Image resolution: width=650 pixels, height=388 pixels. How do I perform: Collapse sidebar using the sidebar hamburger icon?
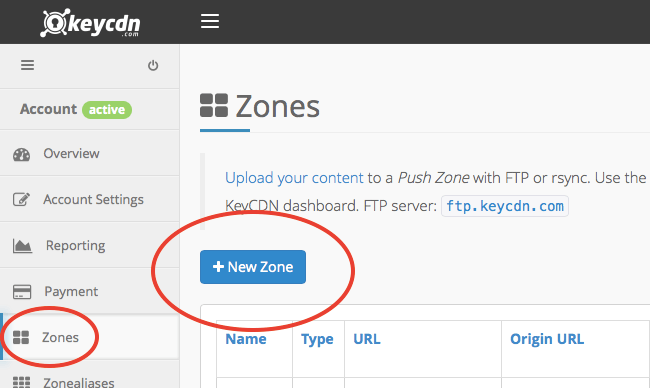[28, 65]
